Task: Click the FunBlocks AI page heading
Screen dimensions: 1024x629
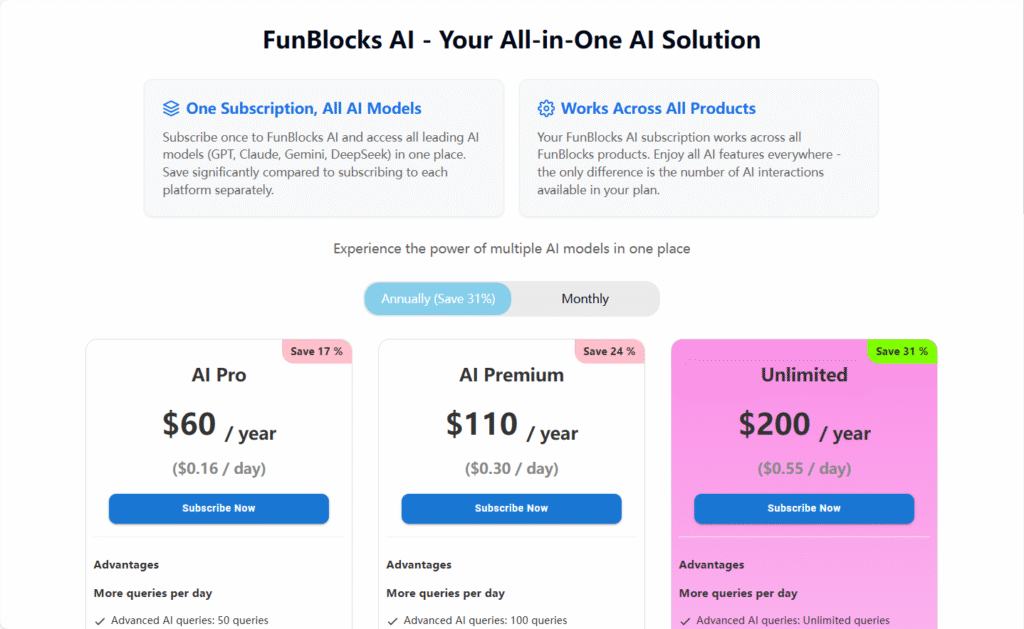Action: [511, 40]
